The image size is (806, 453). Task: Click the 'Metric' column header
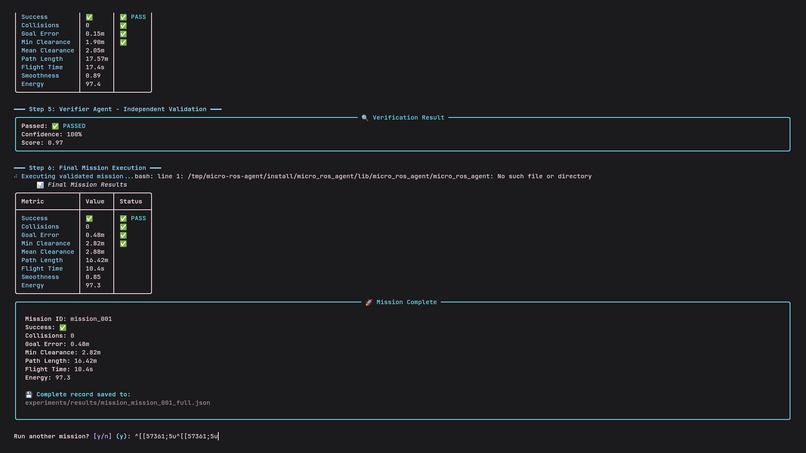(32, 202)
